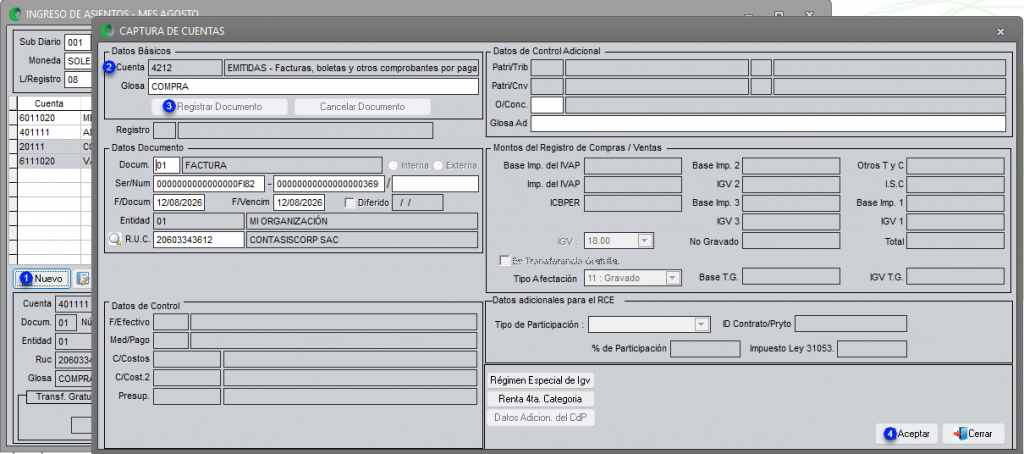Click the Base T.G. amount field
Screen dimensions: 1024x454
[x=791, y=277]
